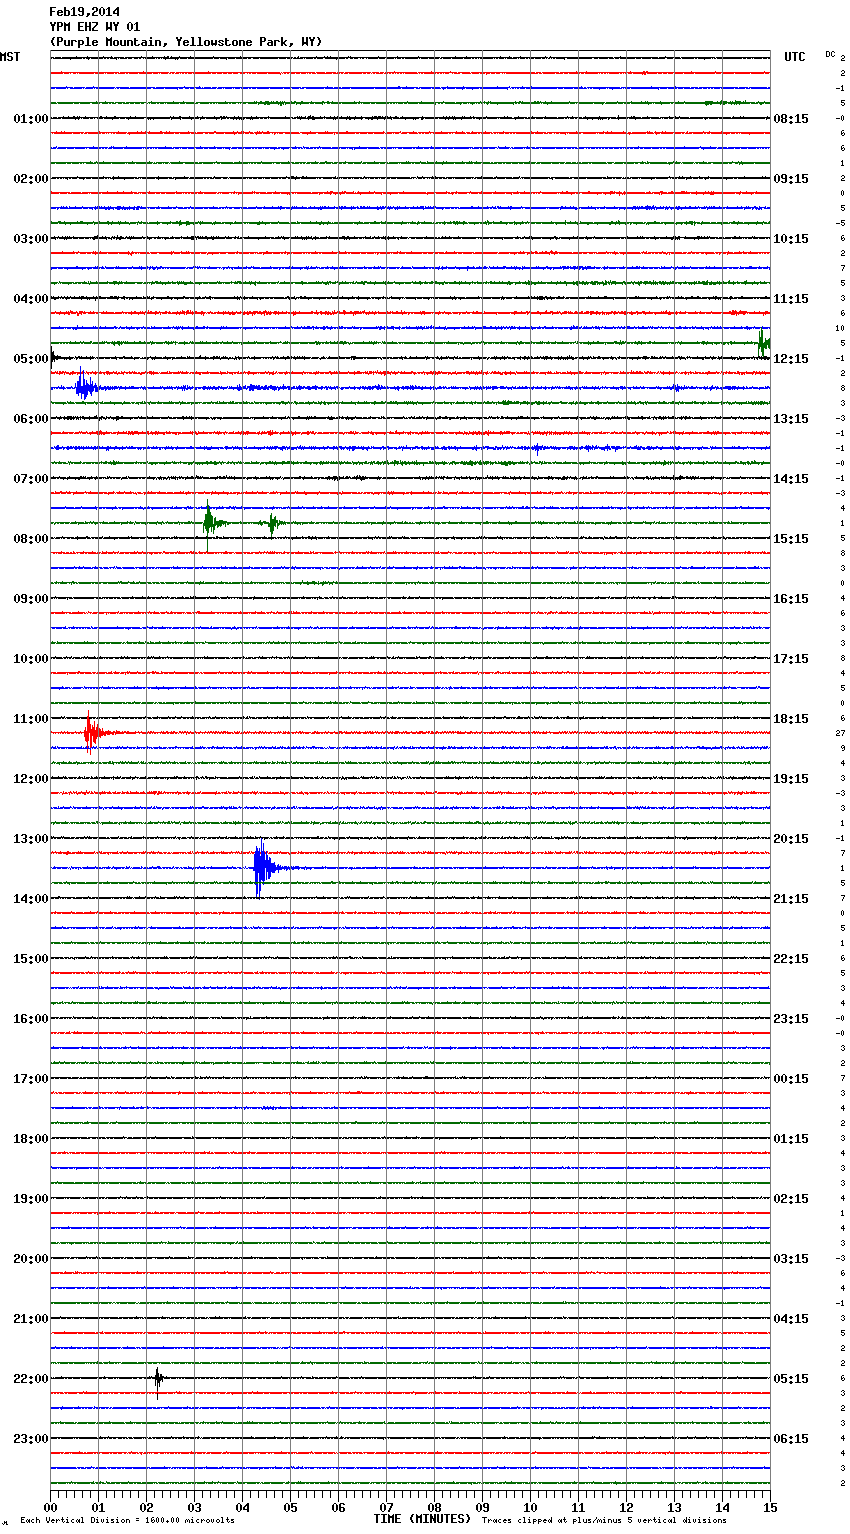
Task: Click the 12:15 UTC time label
Action: coord(791,359)
